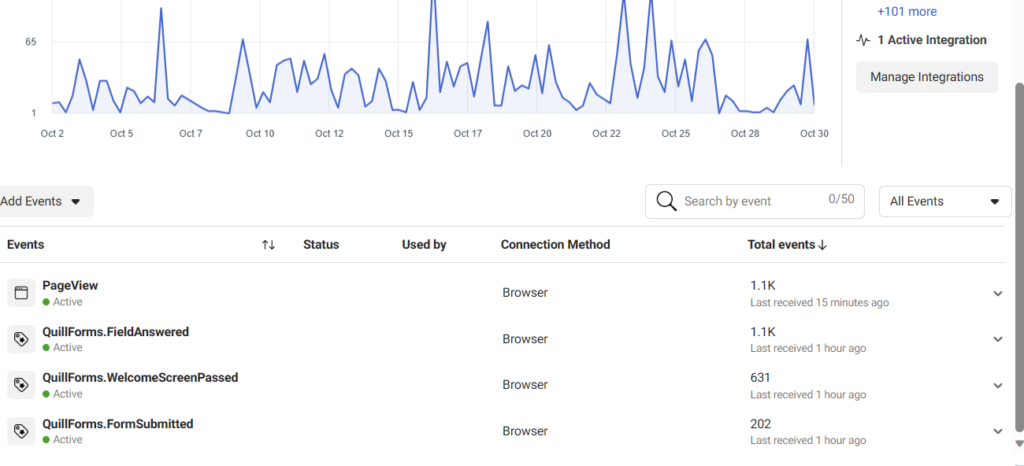Click the PageView browser window icon
Viewport: 1024px width, 466px height.
click(21, 292)
